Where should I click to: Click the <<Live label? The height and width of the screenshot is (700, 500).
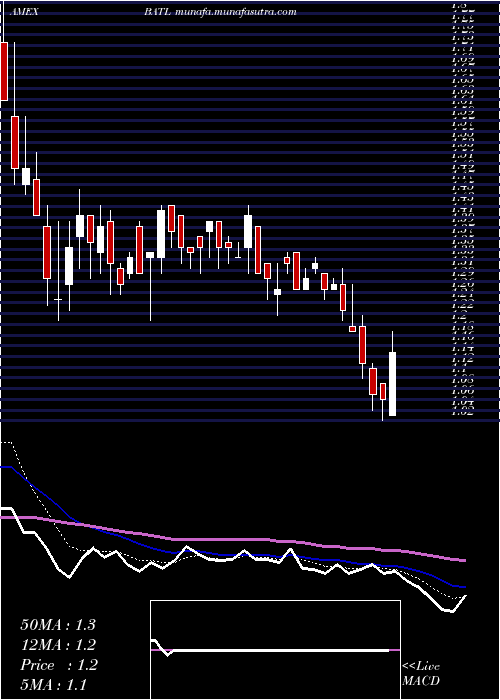coord(421,667)
